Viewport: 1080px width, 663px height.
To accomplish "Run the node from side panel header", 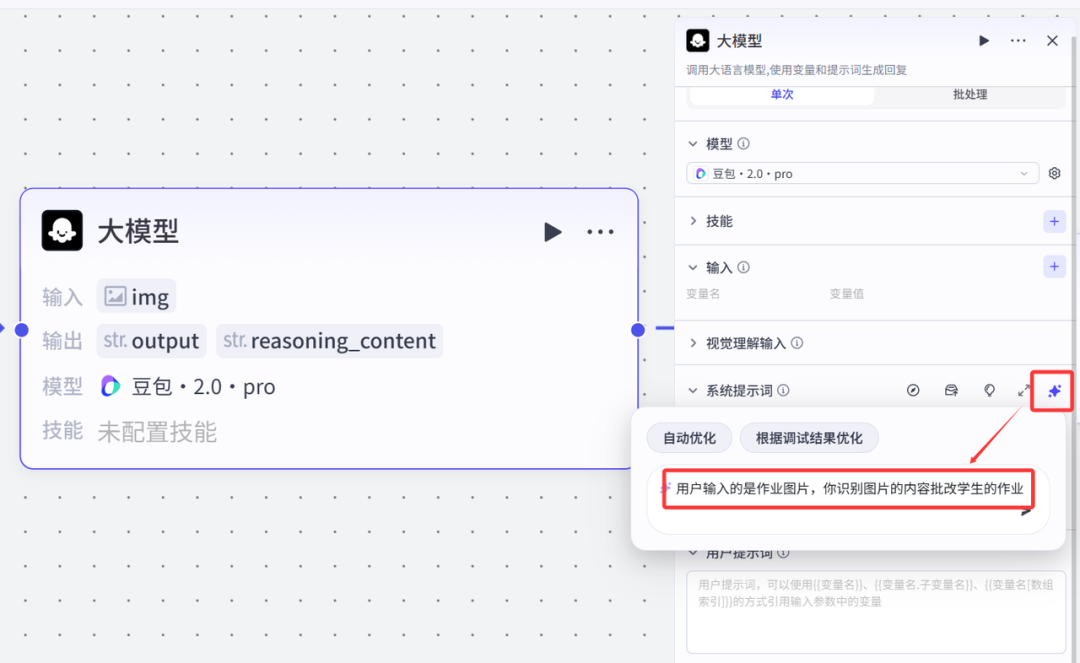I will pyautogui.click(x=984, y=41).
